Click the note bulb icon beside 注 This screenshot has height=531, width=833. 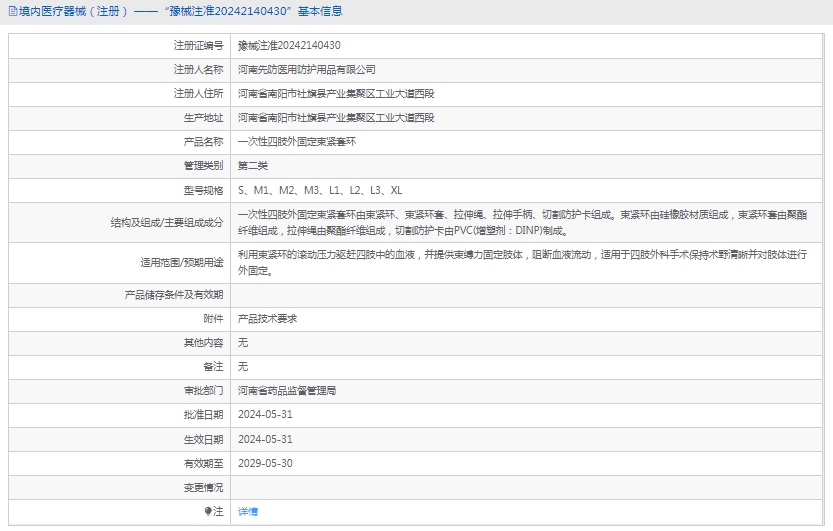pyautogui.click(x=209, y=511)
